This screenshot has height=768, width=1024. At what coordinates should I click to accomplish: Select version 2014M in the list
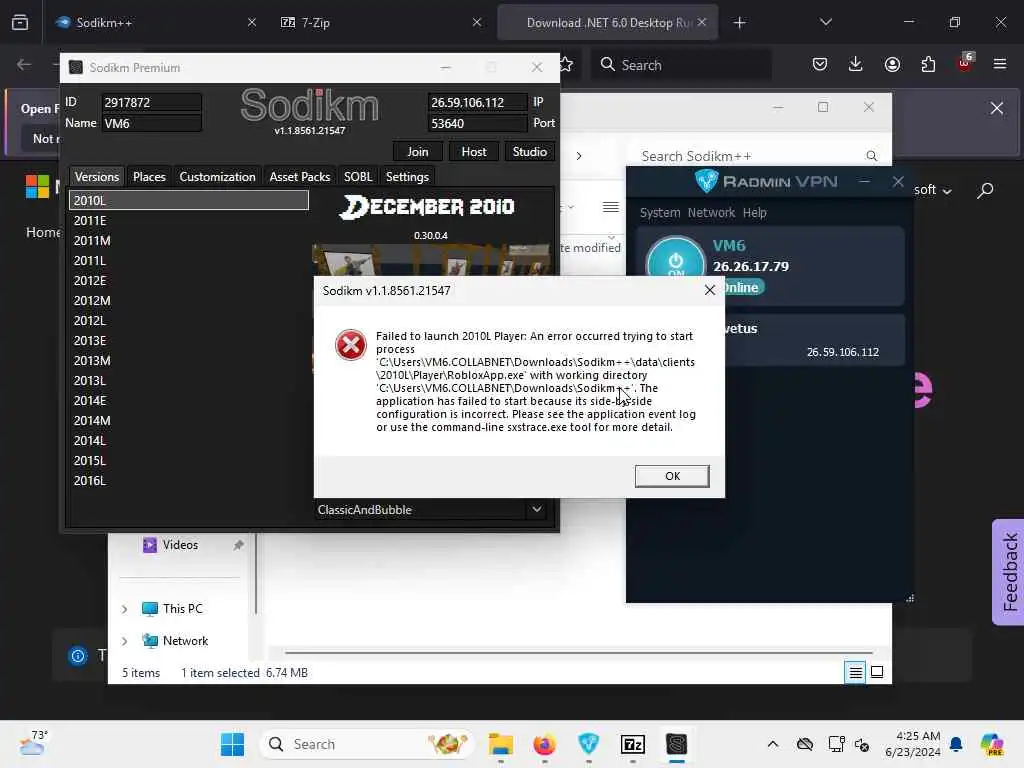point(189,421)
